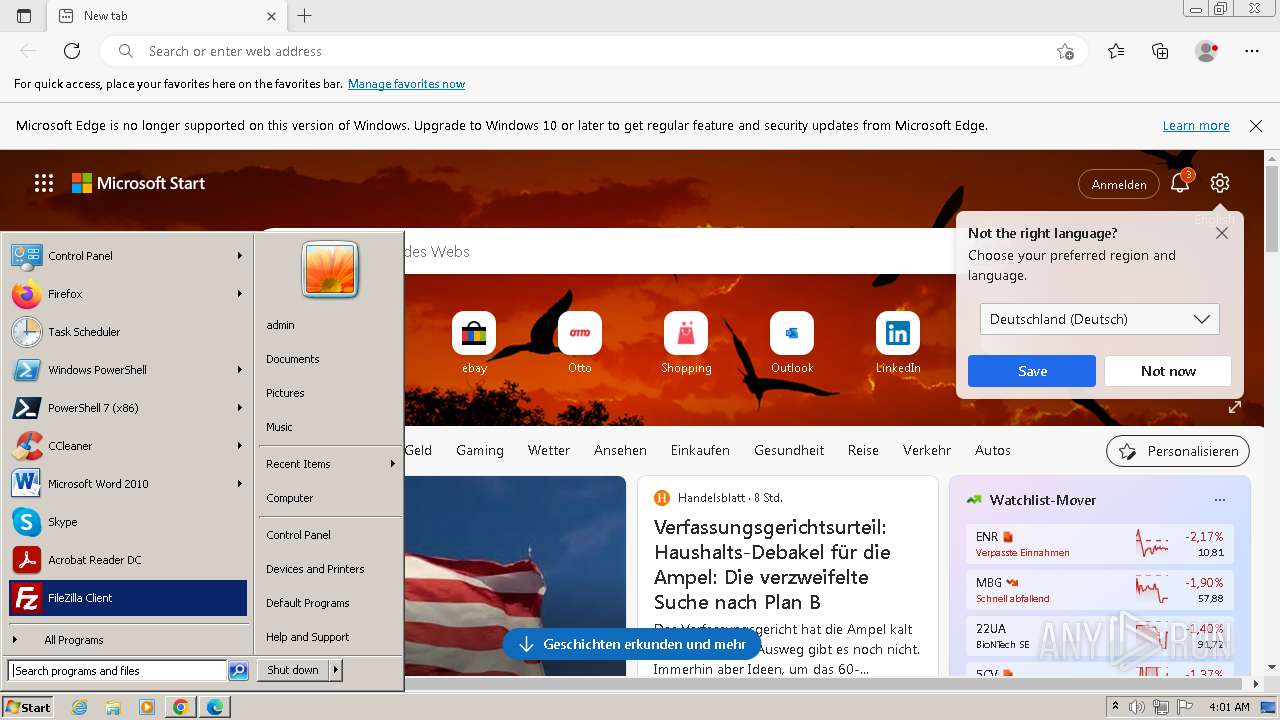1280x720 pixels.
Task: Open Chrome from the taskbar
Action: tap(181, 707)
